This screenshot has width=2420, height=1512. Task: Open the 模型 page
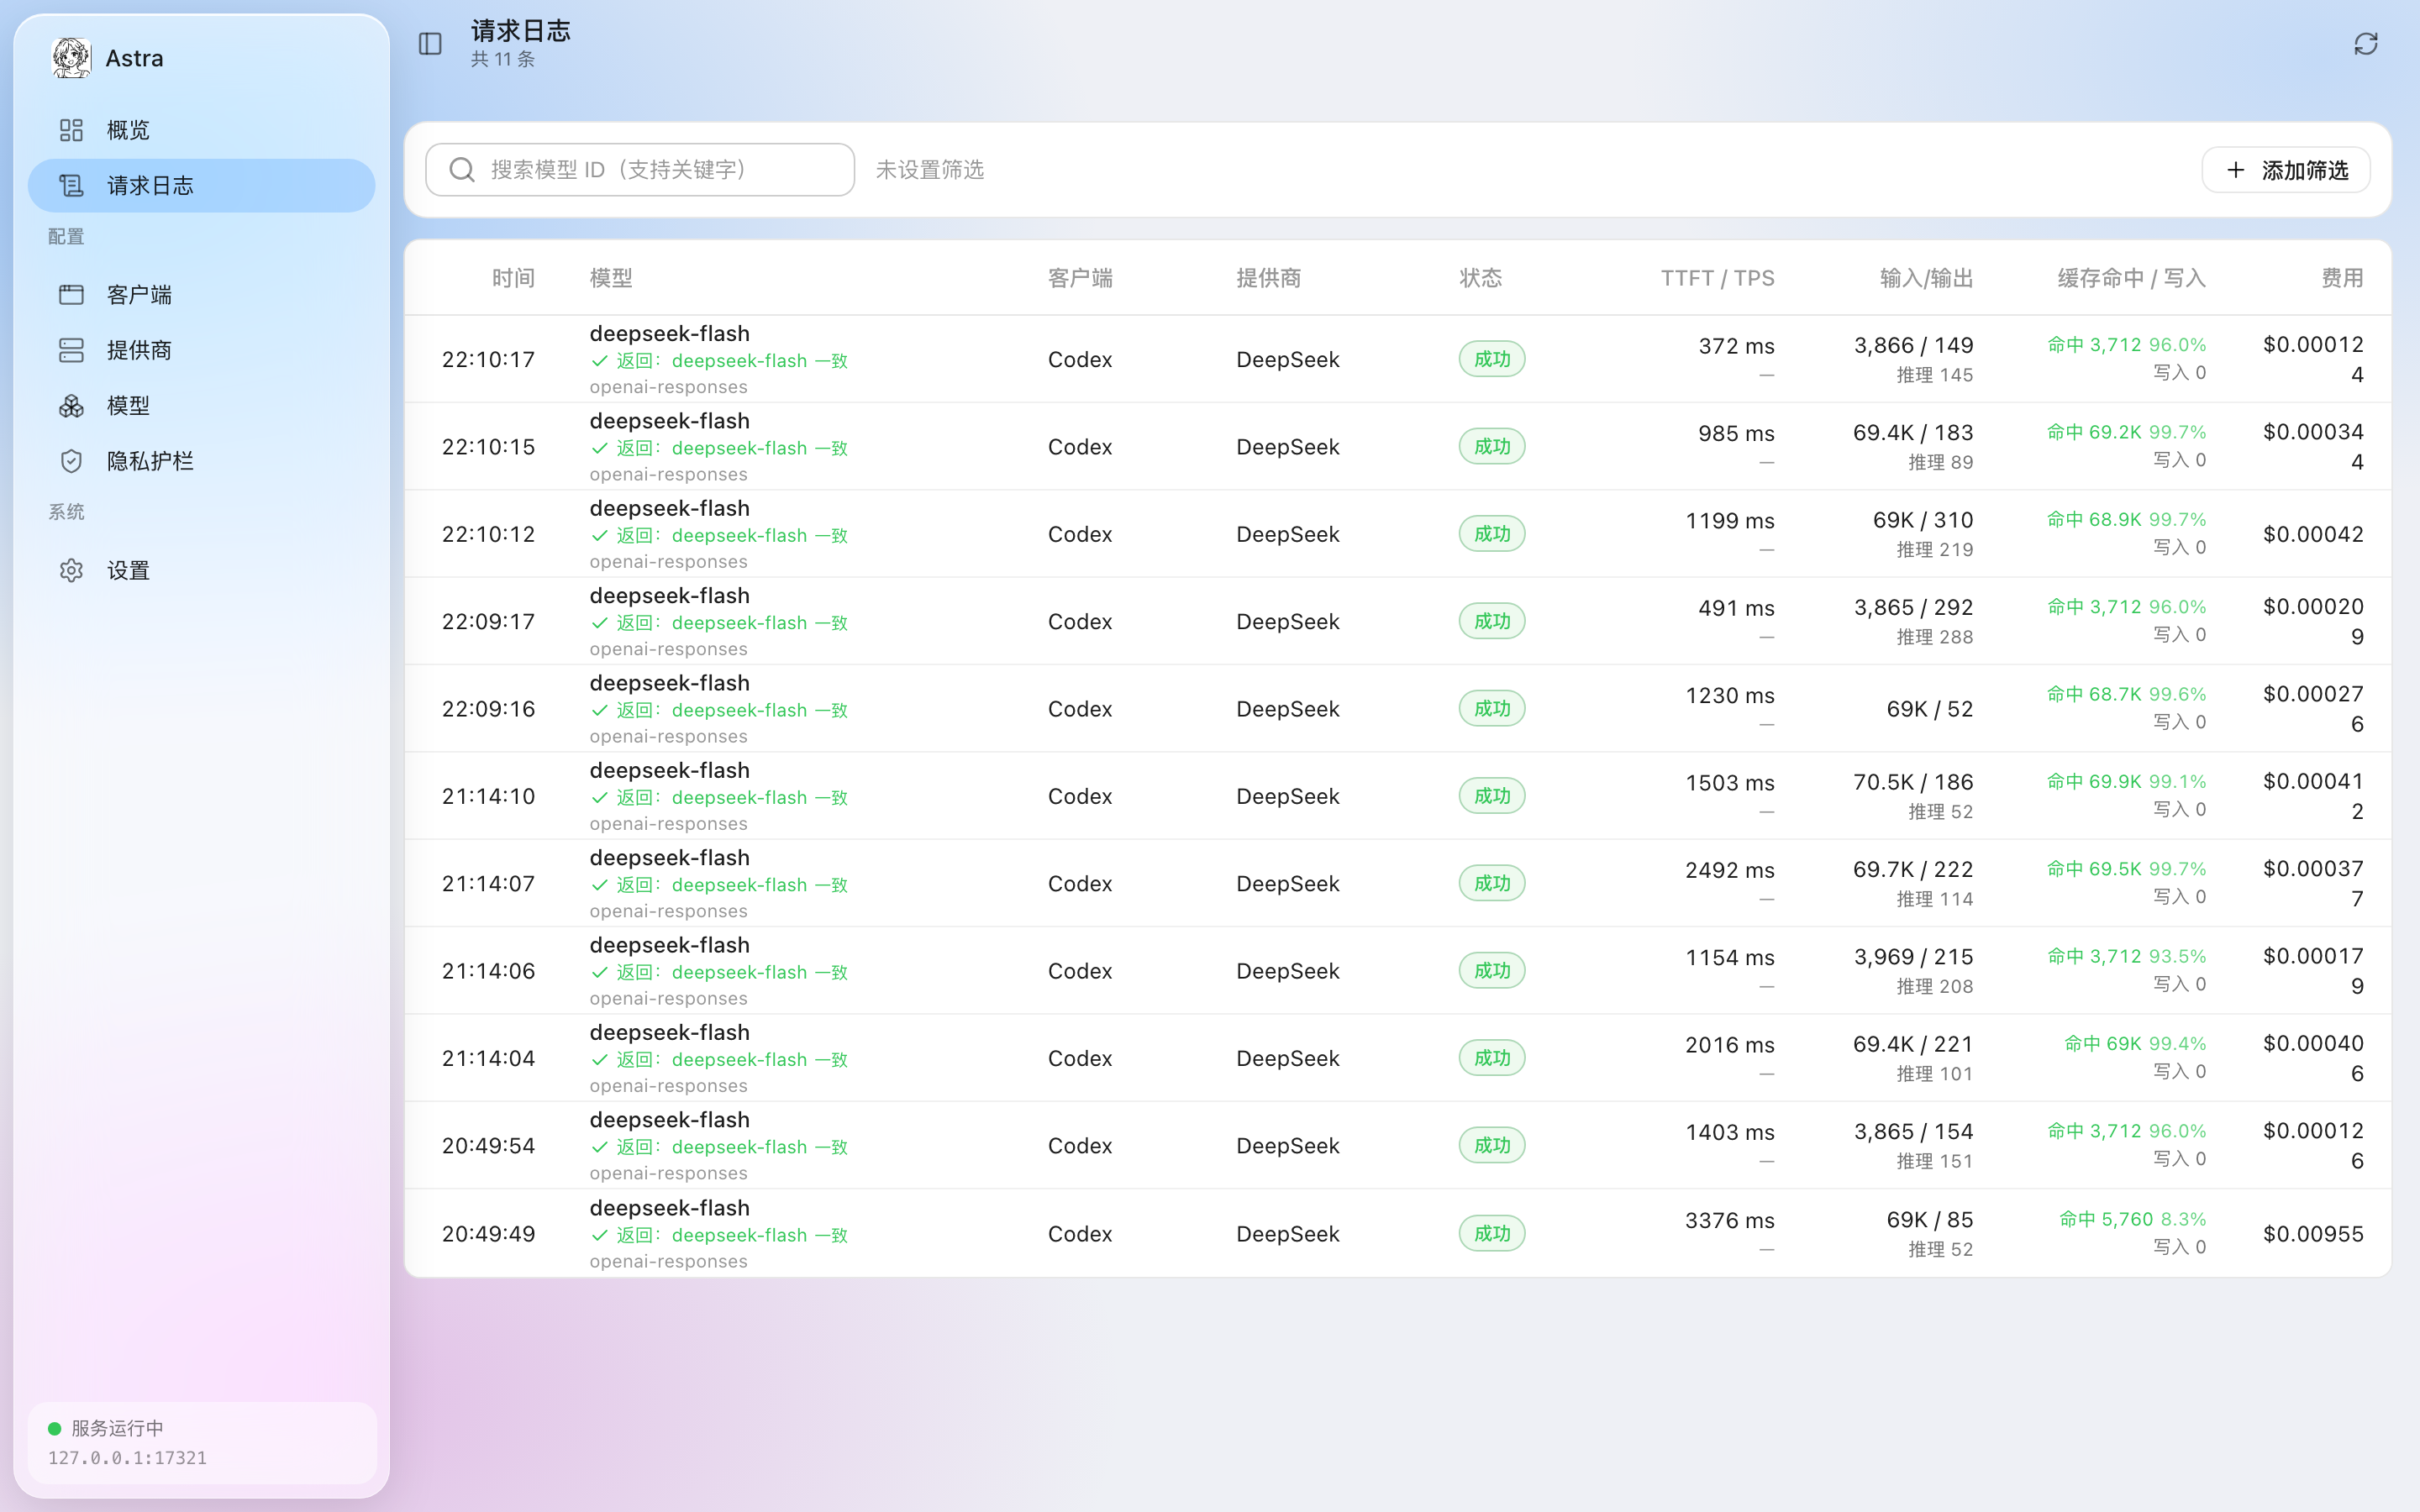coord(201,405)
